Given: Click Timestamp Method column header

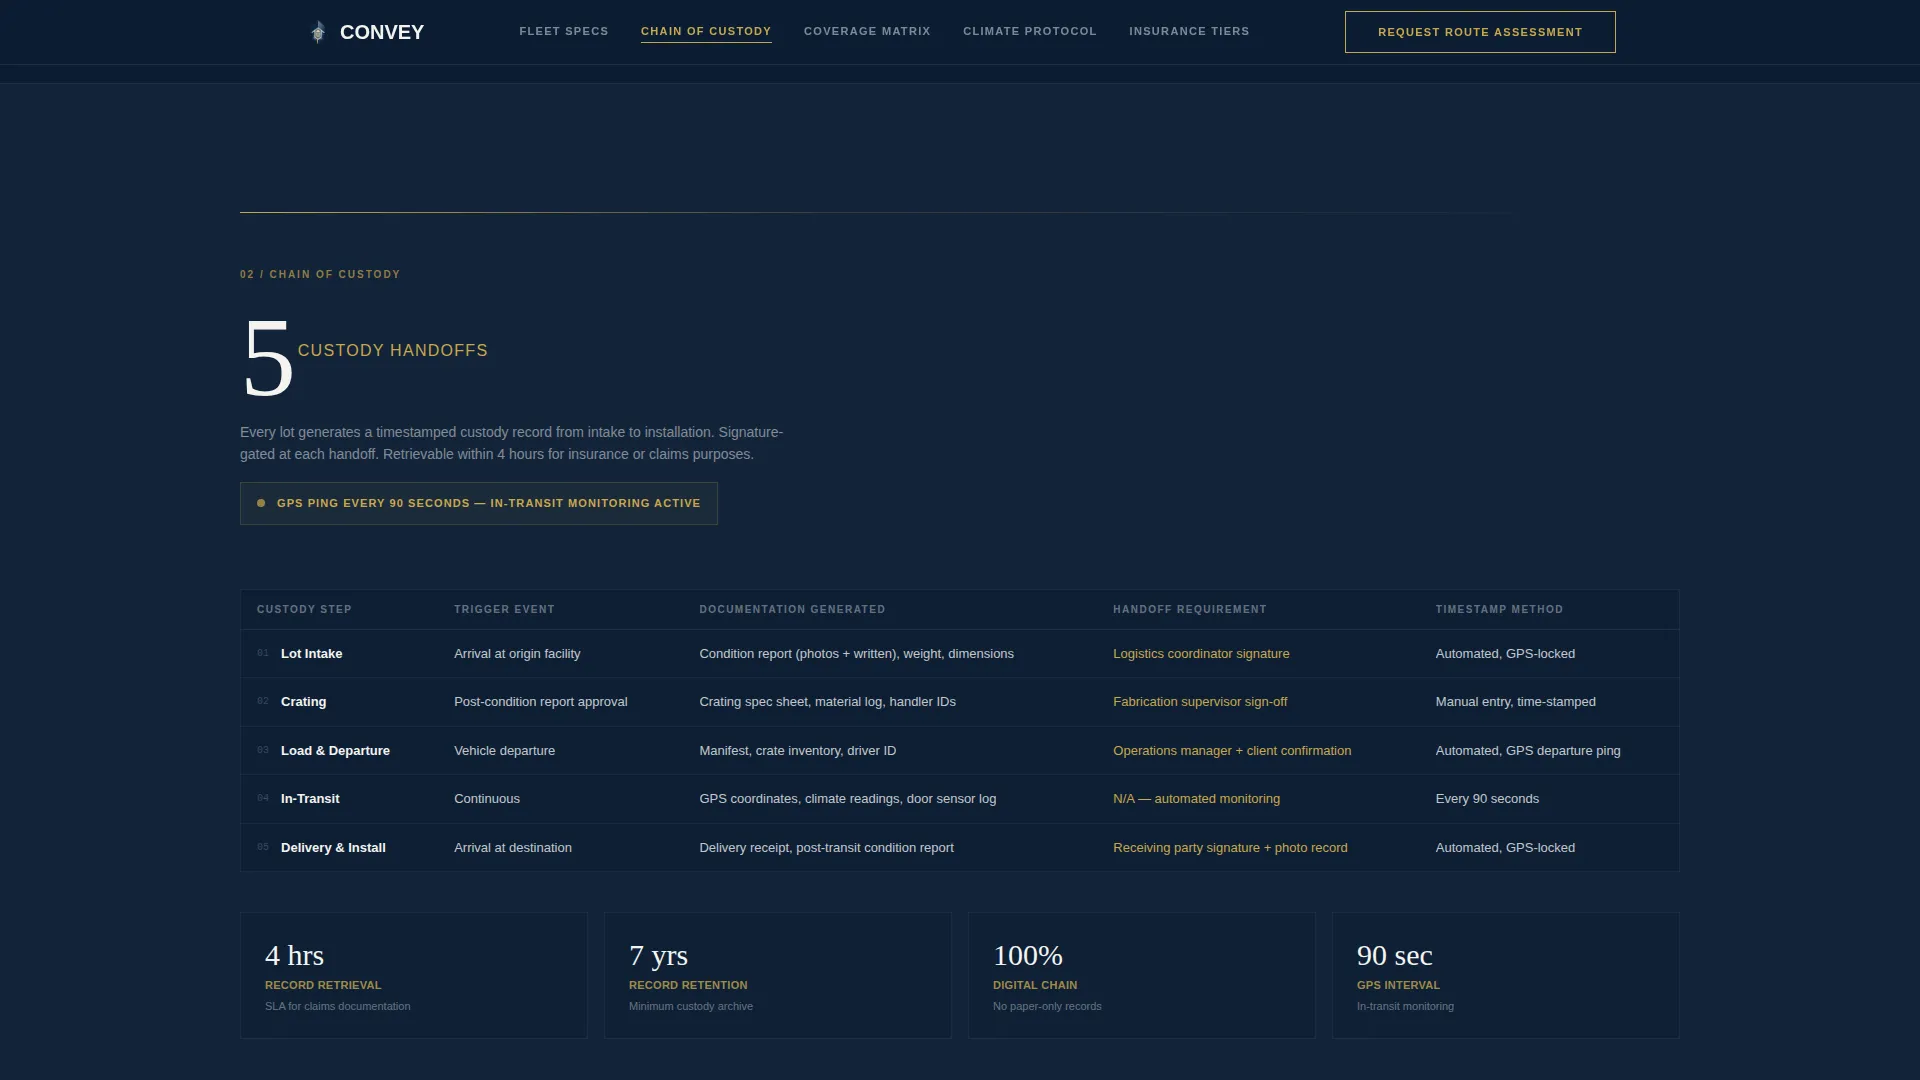Looking at the screenshot, I should [x=1499, y=609].
